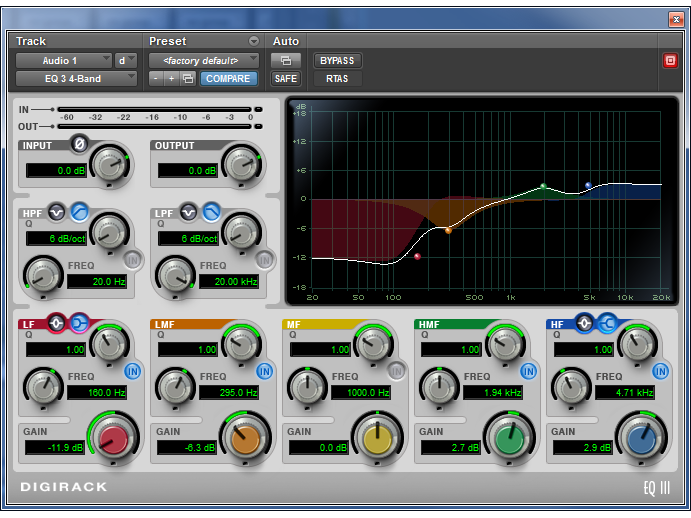Disable the HF band IN button

click(x=661, y=371)
